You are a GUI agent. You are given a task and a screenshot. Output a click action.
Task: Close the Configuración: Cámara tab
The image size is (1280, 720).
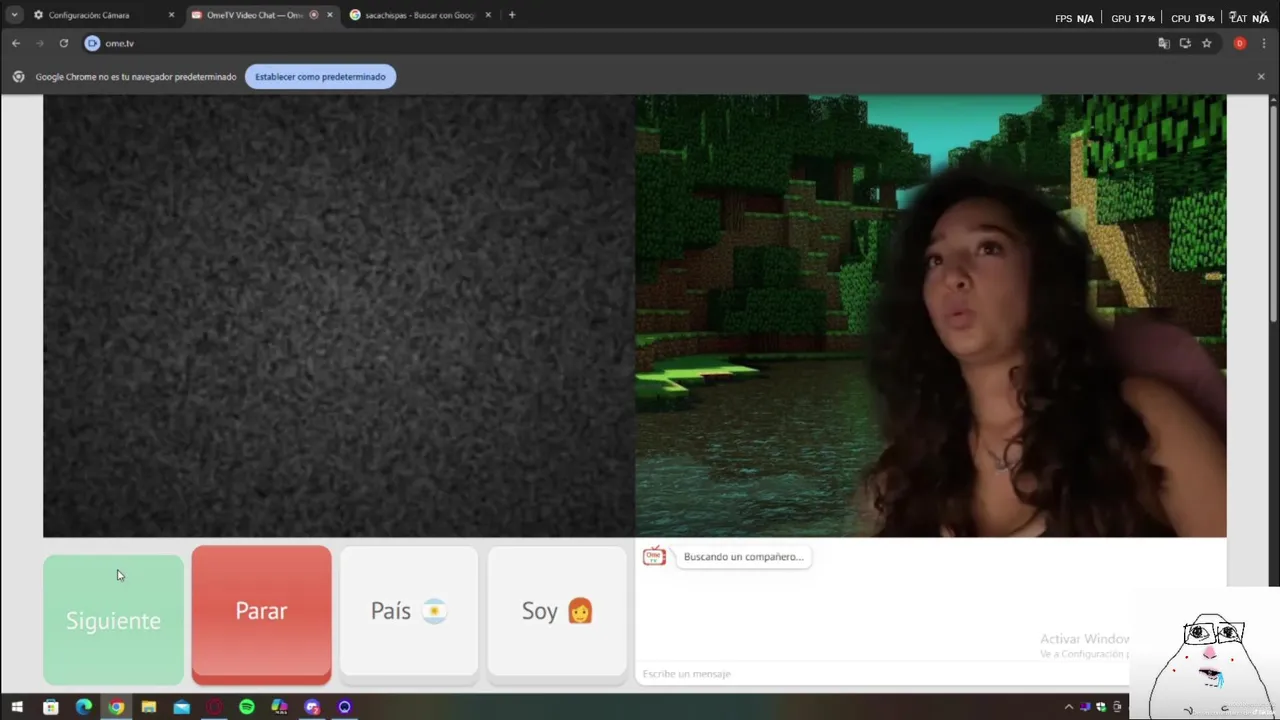coord(171,15)
